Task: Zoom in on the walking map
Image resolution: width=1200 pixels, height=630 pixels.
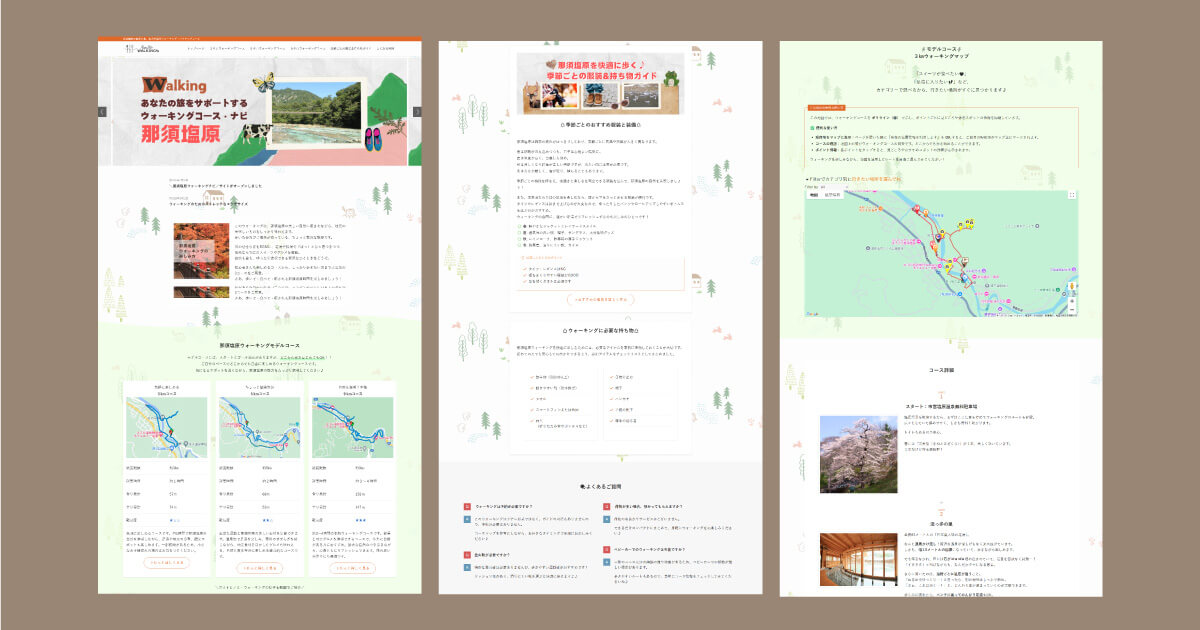Action: point(1072,301)
